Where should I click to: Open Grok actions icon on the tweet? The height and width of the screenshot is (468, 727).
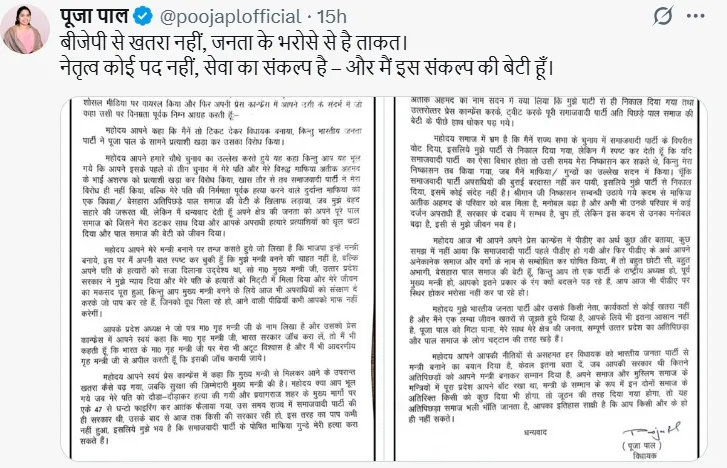tap(663, 17)
